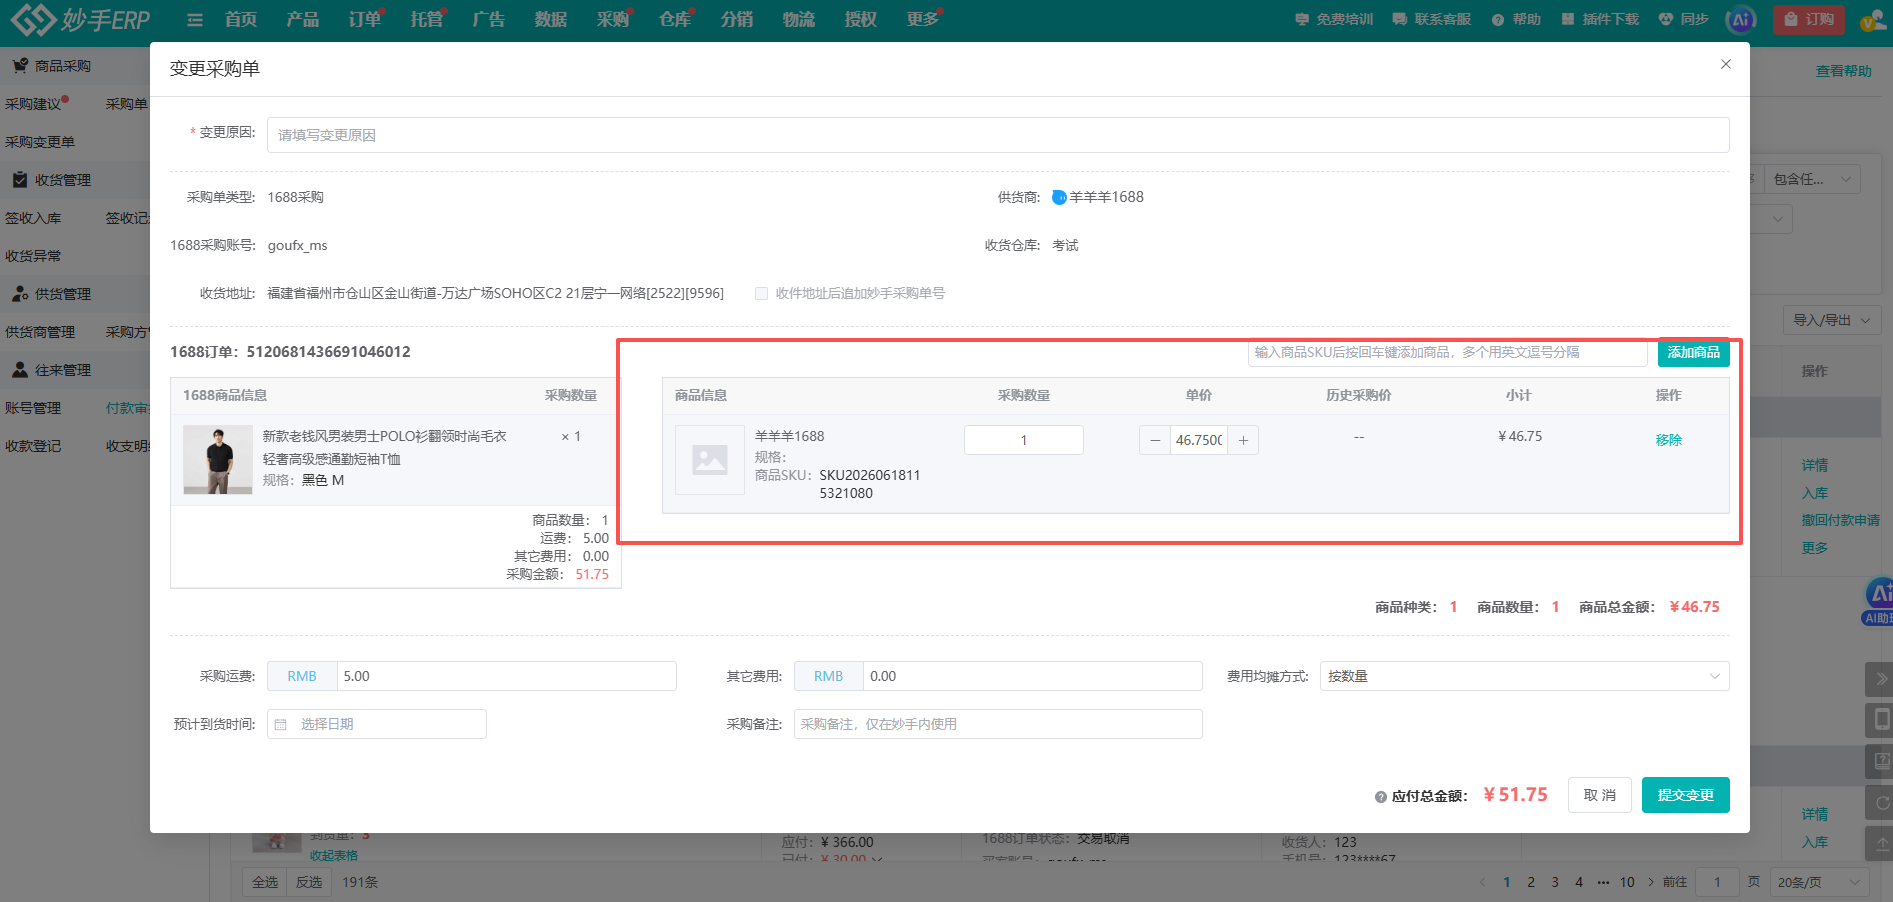The width and height of the screenshot is (1893, 902).
Task: Expand the 导入/导出 dropdown
Action: pyautogui.click(x=1831, y=320)
